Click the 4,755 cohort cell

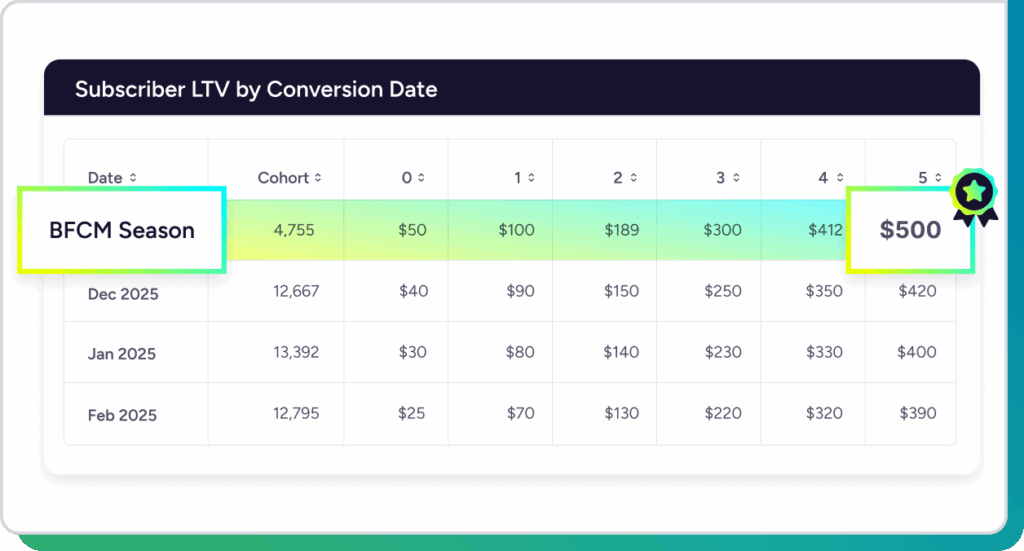pos(294,230)
